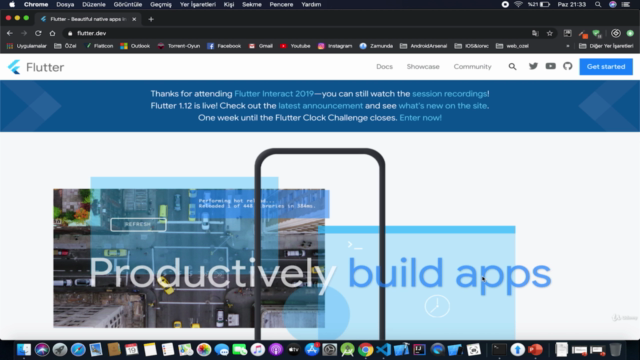Follow the Flutter Interact 2019 link
This screenshot has width=640, height=360.
coord(274,94)
